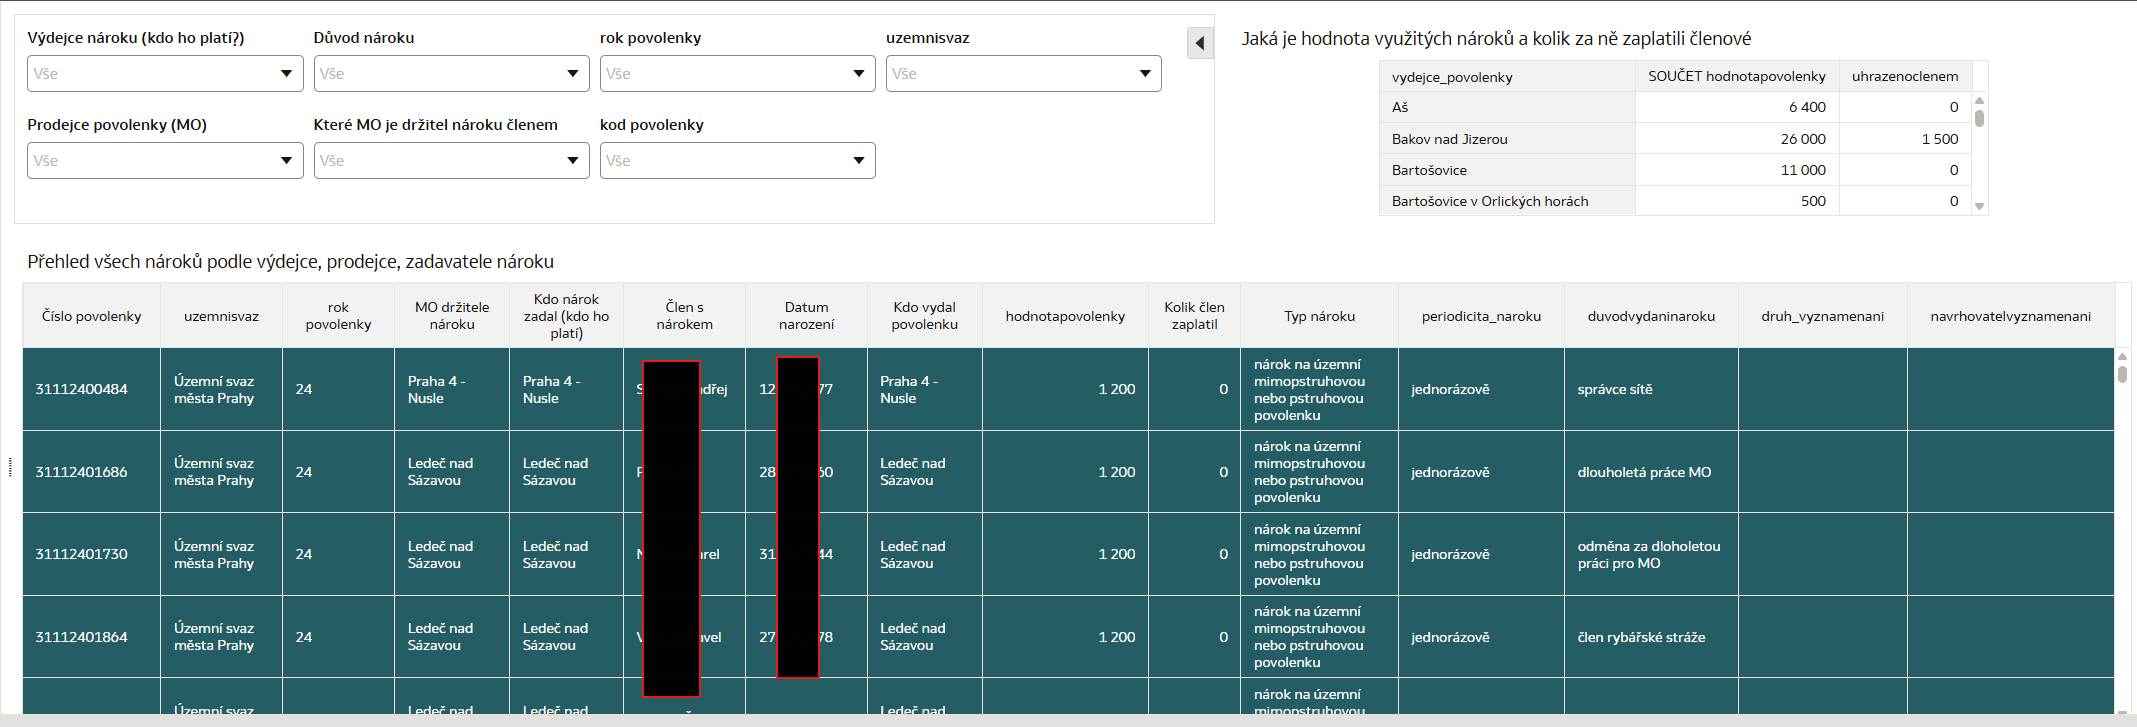
Task: Sort by uzemnisvaz table column header
Action: coord(221,316)
